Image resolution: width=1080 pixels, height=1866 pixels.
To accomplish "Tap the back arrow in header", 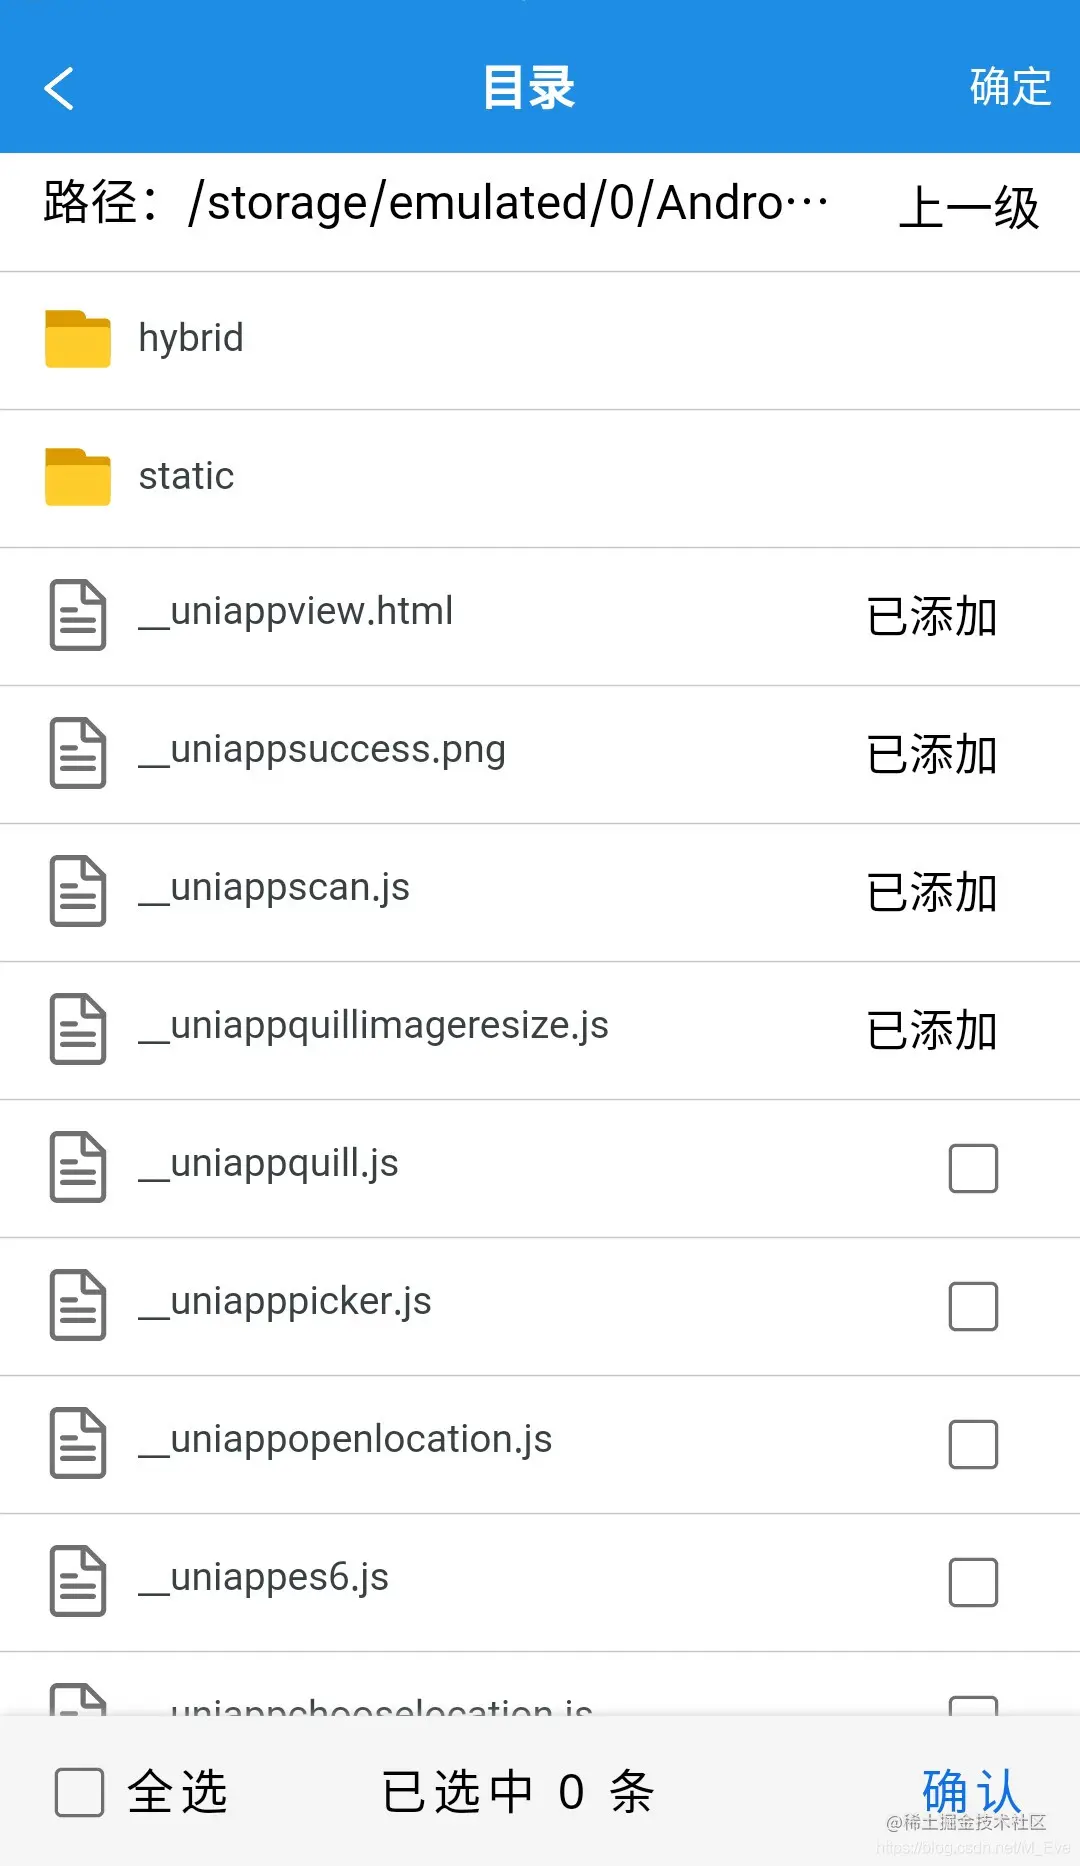I will (x=59, y=88).
